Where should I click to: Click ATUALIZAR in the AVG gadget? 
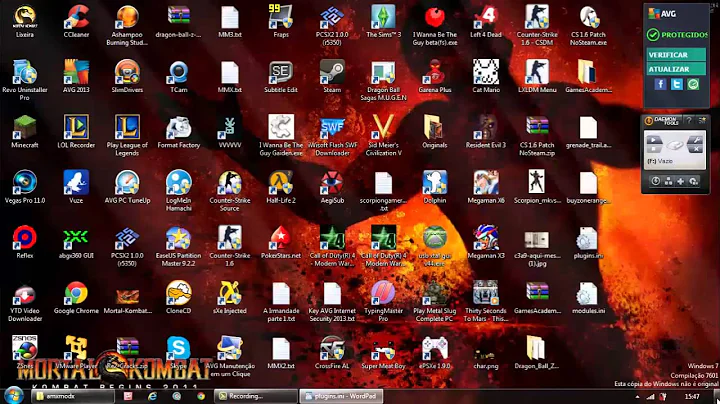click(x=676, y=69)
